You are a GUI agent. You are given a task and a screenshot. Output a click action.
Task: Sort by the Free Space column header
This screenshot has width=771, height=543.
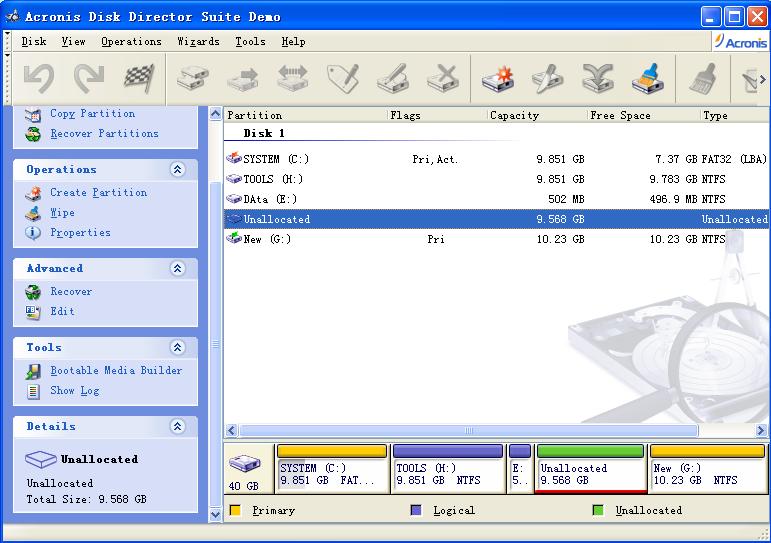pyautogui.click(x=644, y=116)
